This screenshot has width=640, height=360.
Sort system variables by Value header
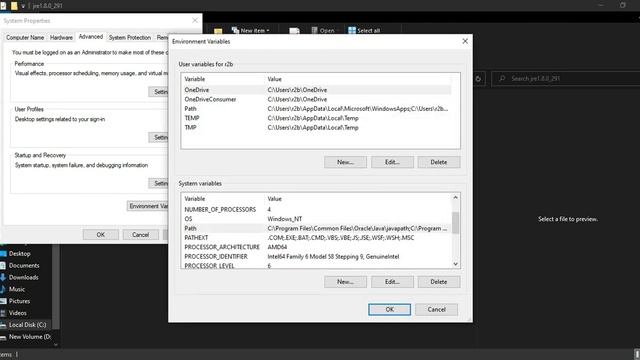pos(358,199)
